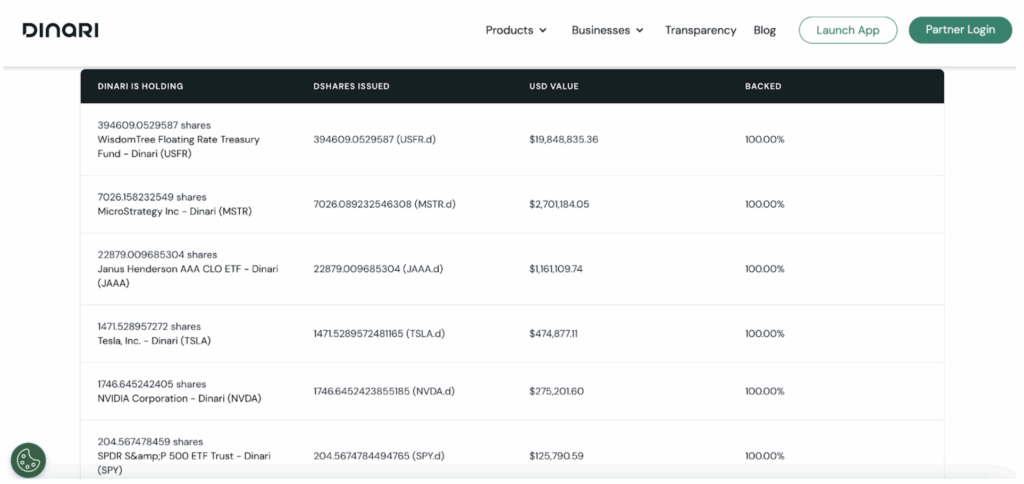1024x484 pixels.
Task: Click the Tesla USD value $474,877.11
Action: pyautogui.click(x=557, y=333)
